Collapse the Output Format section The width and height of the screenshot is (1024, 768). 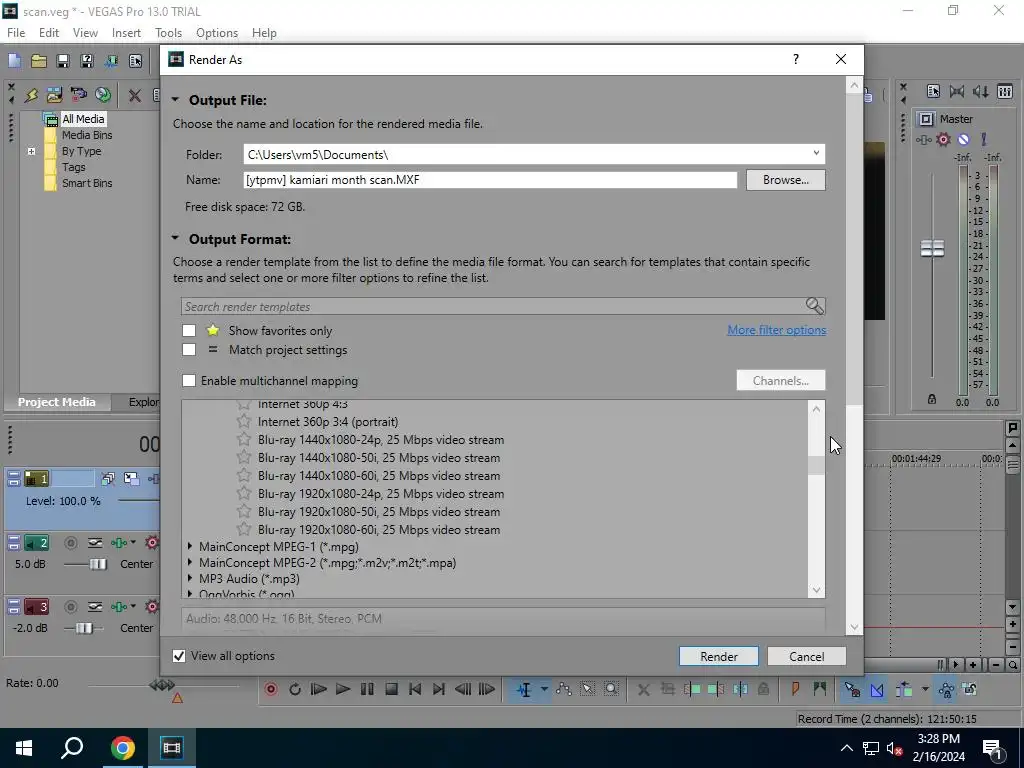175,238
